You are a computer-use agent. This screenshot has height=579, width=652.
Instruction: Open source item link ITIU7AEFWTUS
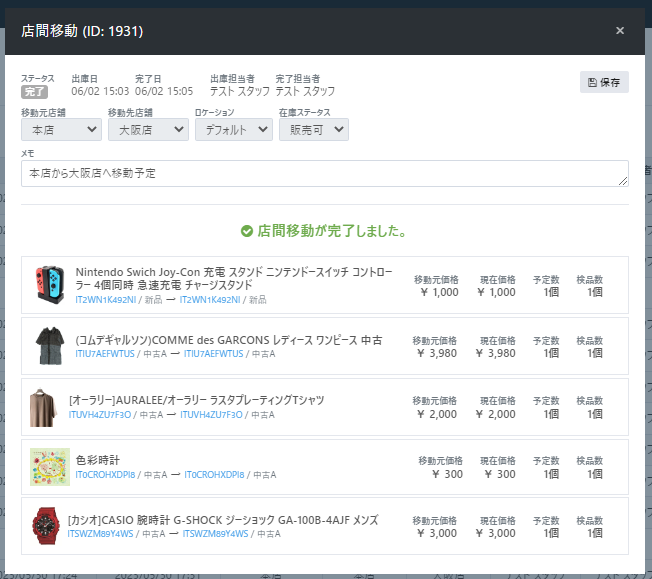pos(105,354)
